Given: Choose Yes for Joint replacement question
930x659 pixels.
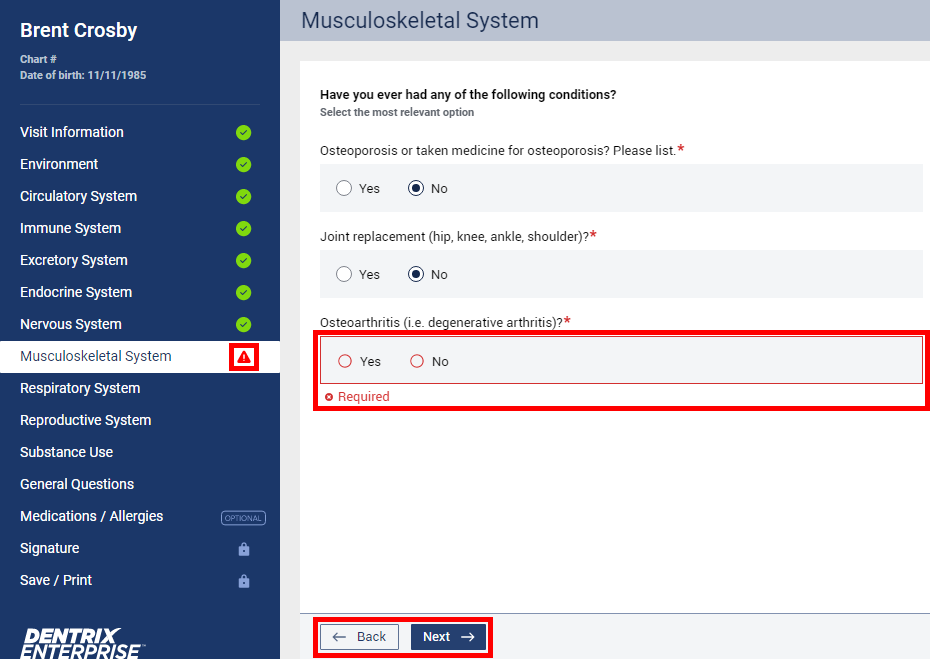Looking at the screenshot, I should coord(345,274).
